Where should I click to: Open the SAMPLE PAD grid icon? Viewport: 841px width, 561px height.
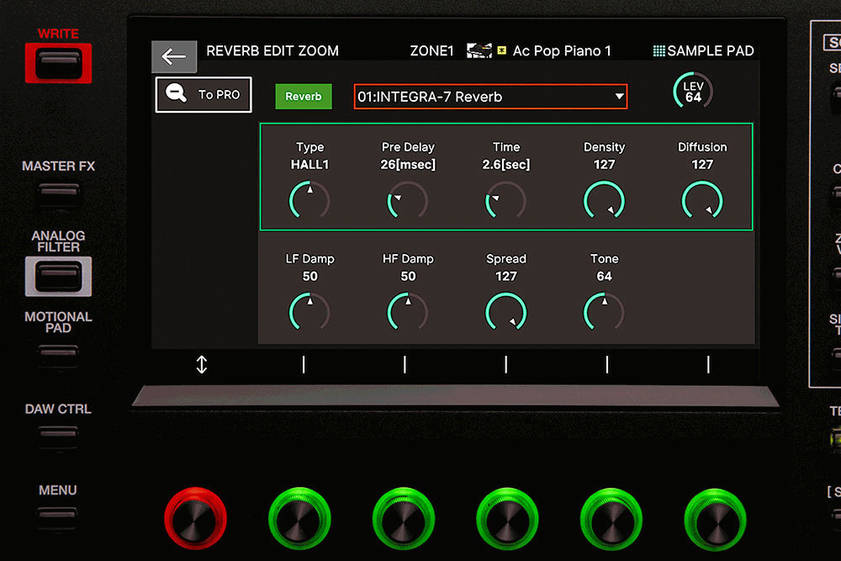click(x=658, y=51)
